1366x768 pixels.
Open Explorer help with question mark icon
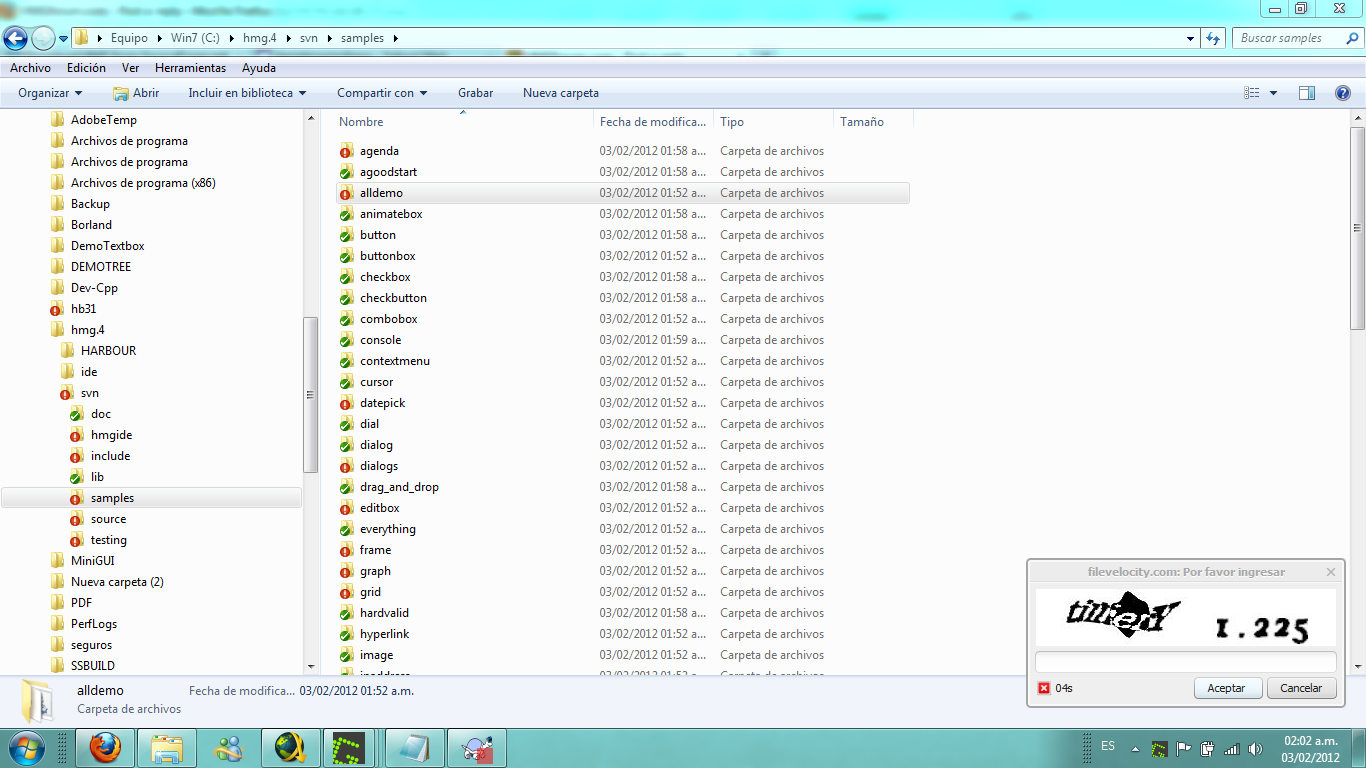click(x=1342, y=93)
